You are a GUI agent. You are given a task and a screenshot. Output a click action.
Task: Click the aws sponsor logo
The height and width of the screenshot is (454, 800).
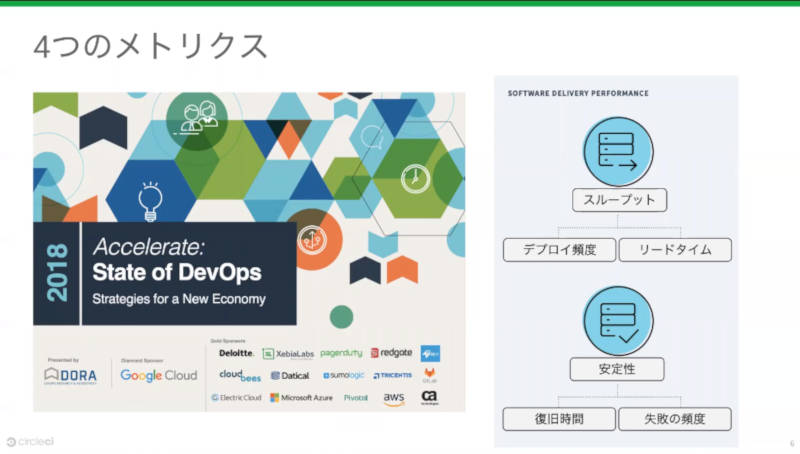point(394,399)
